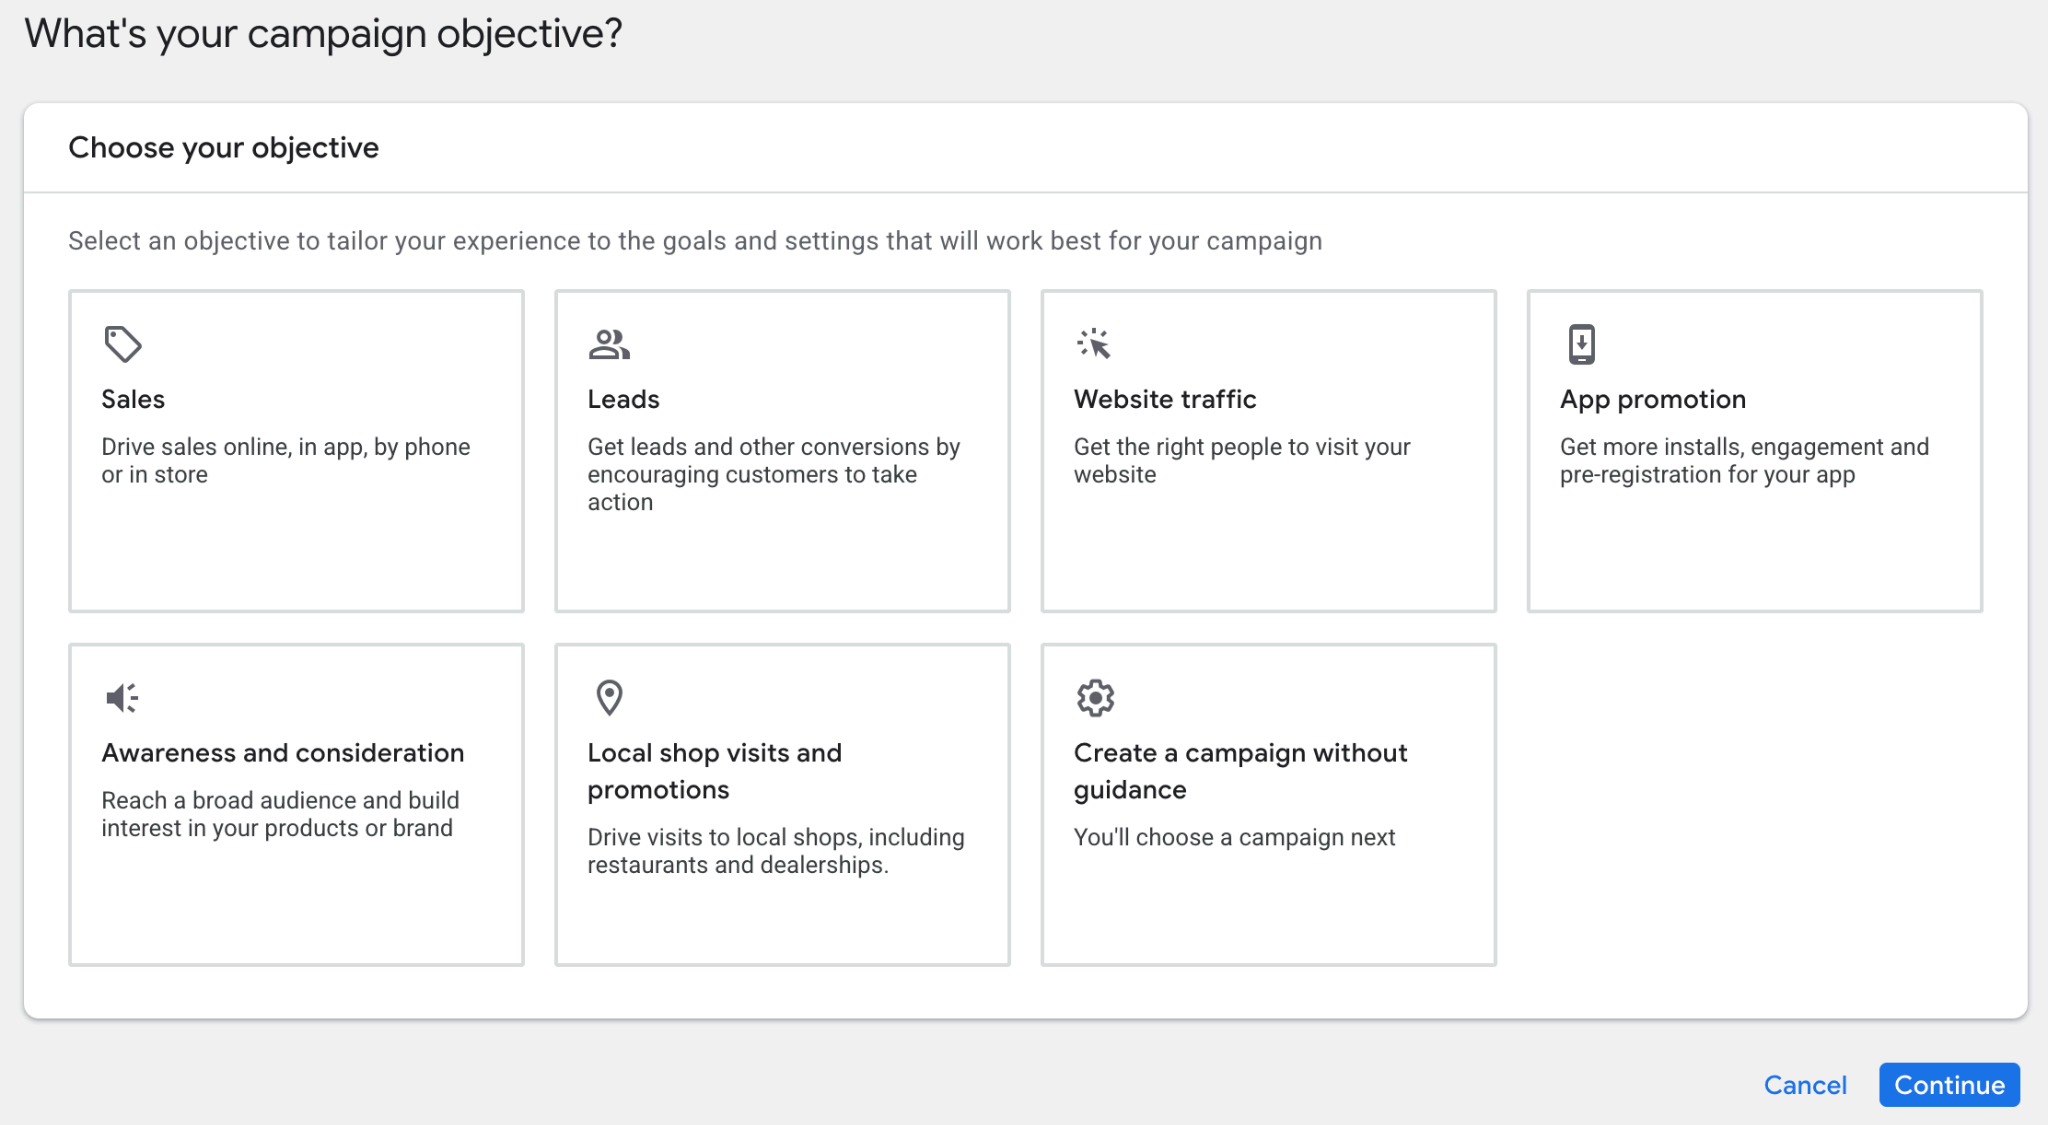Screen dimensions: 2048x1125
Task: Click 'You'll choose a campaign next' text
Action: [1235, 837]
